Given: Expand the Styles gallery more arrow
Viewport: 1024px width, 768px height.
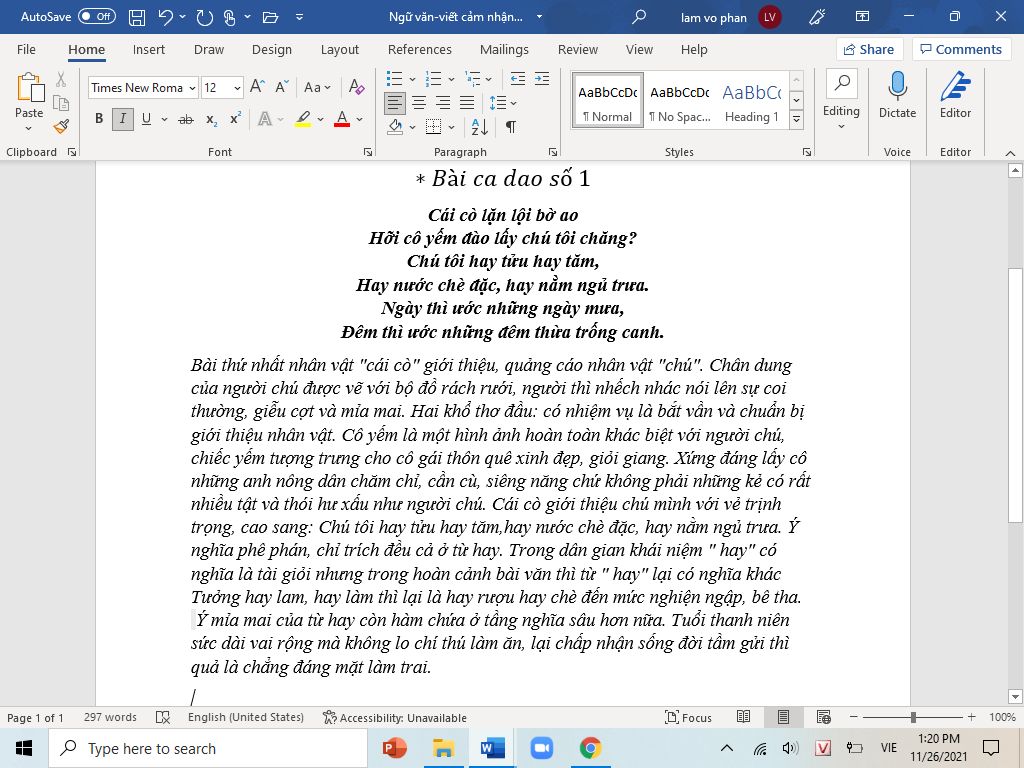Looking at the screenshot, I should pos(796,119).
